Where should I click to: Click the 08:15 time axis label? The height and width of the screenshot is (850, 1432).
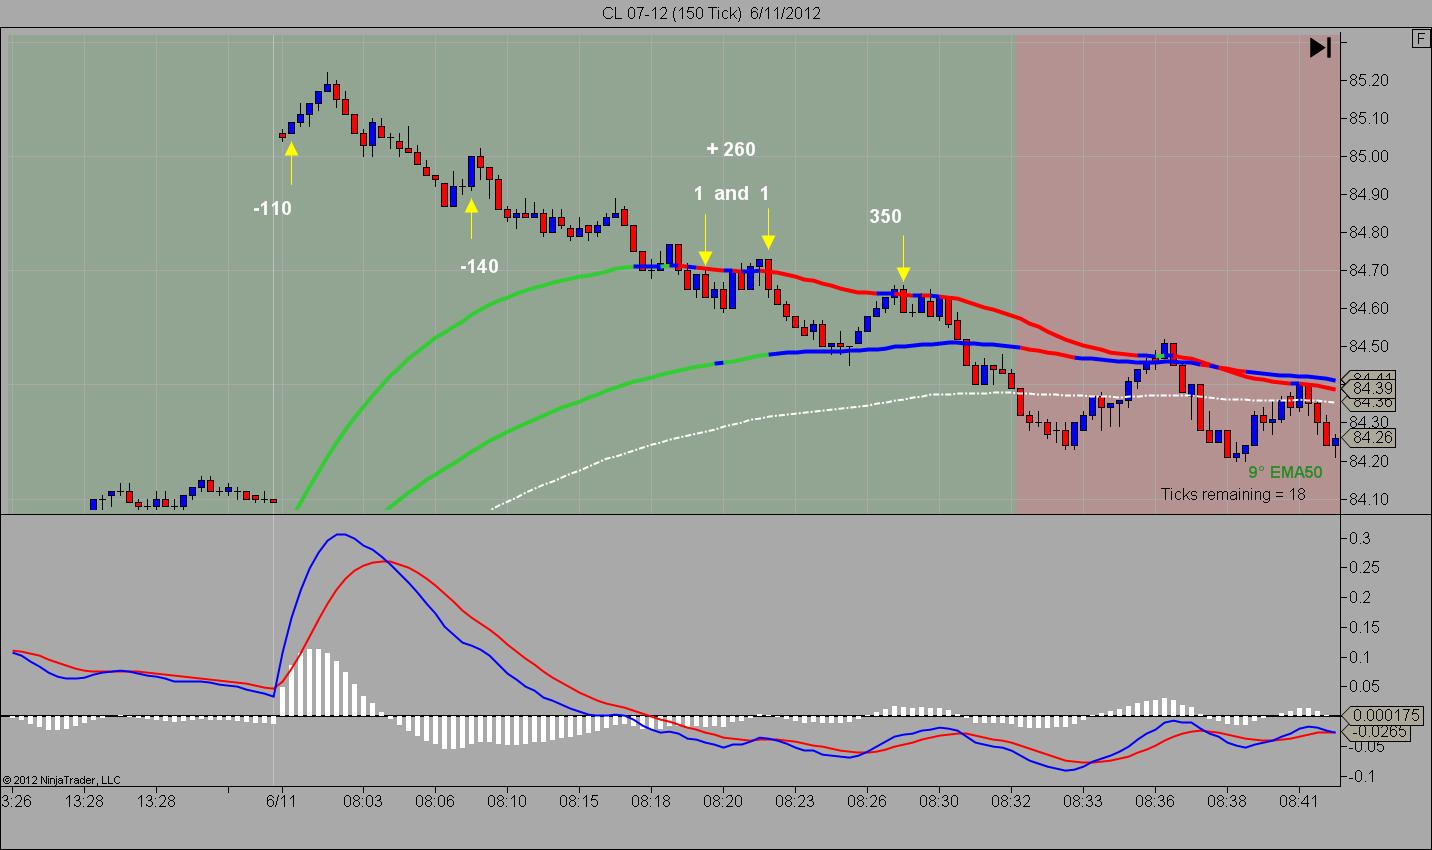(579, 801)
